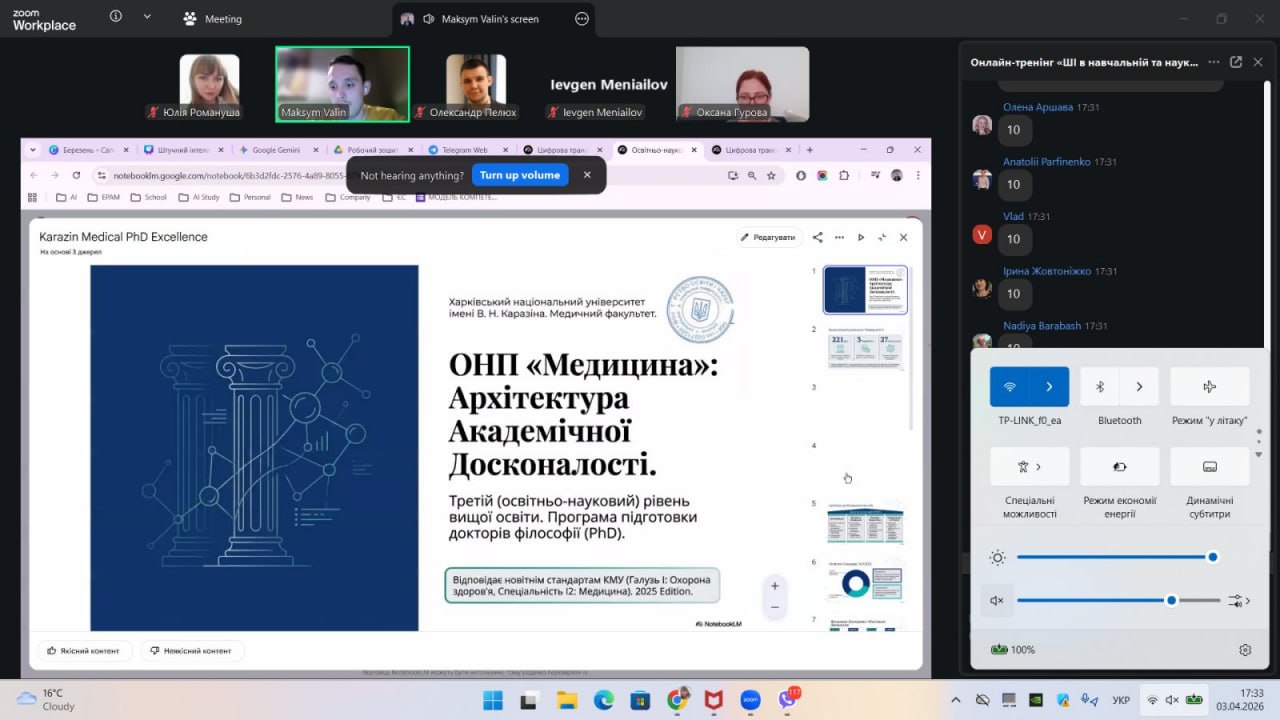Adjust the brightness slider

point(1212,557)
